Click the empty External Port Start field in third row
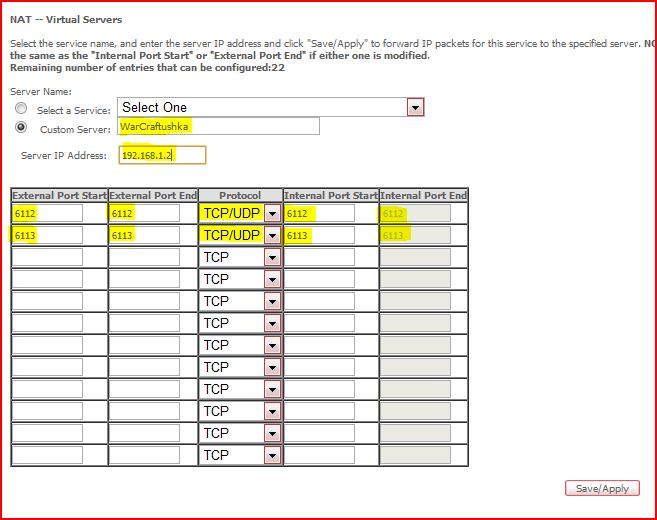 click(x=47, y=257)
